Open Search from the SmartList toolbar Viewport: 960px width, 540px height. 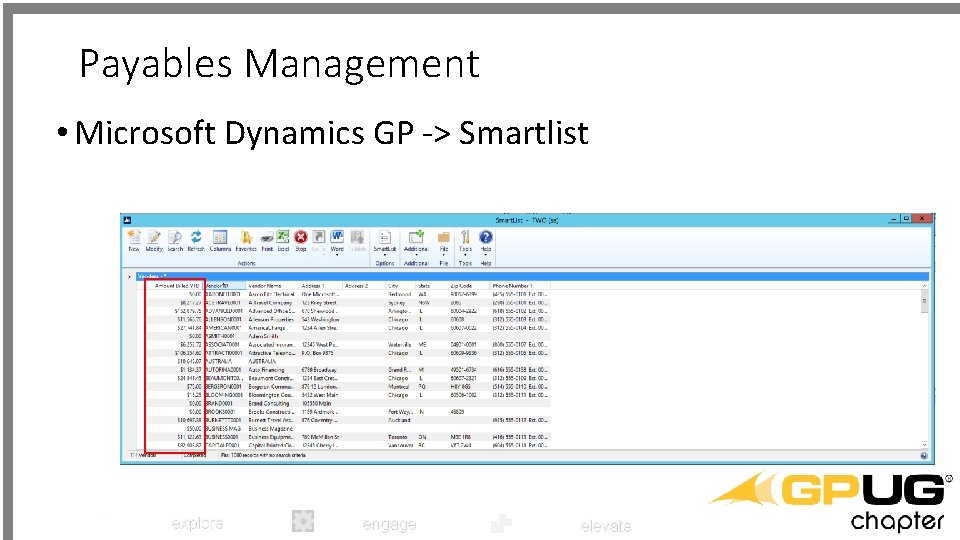(175, 240)
